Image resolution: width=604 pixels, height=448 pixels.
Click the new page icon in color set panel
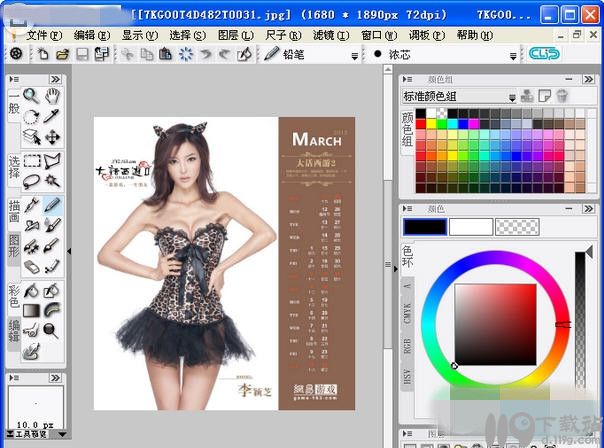tap(544, 96)
